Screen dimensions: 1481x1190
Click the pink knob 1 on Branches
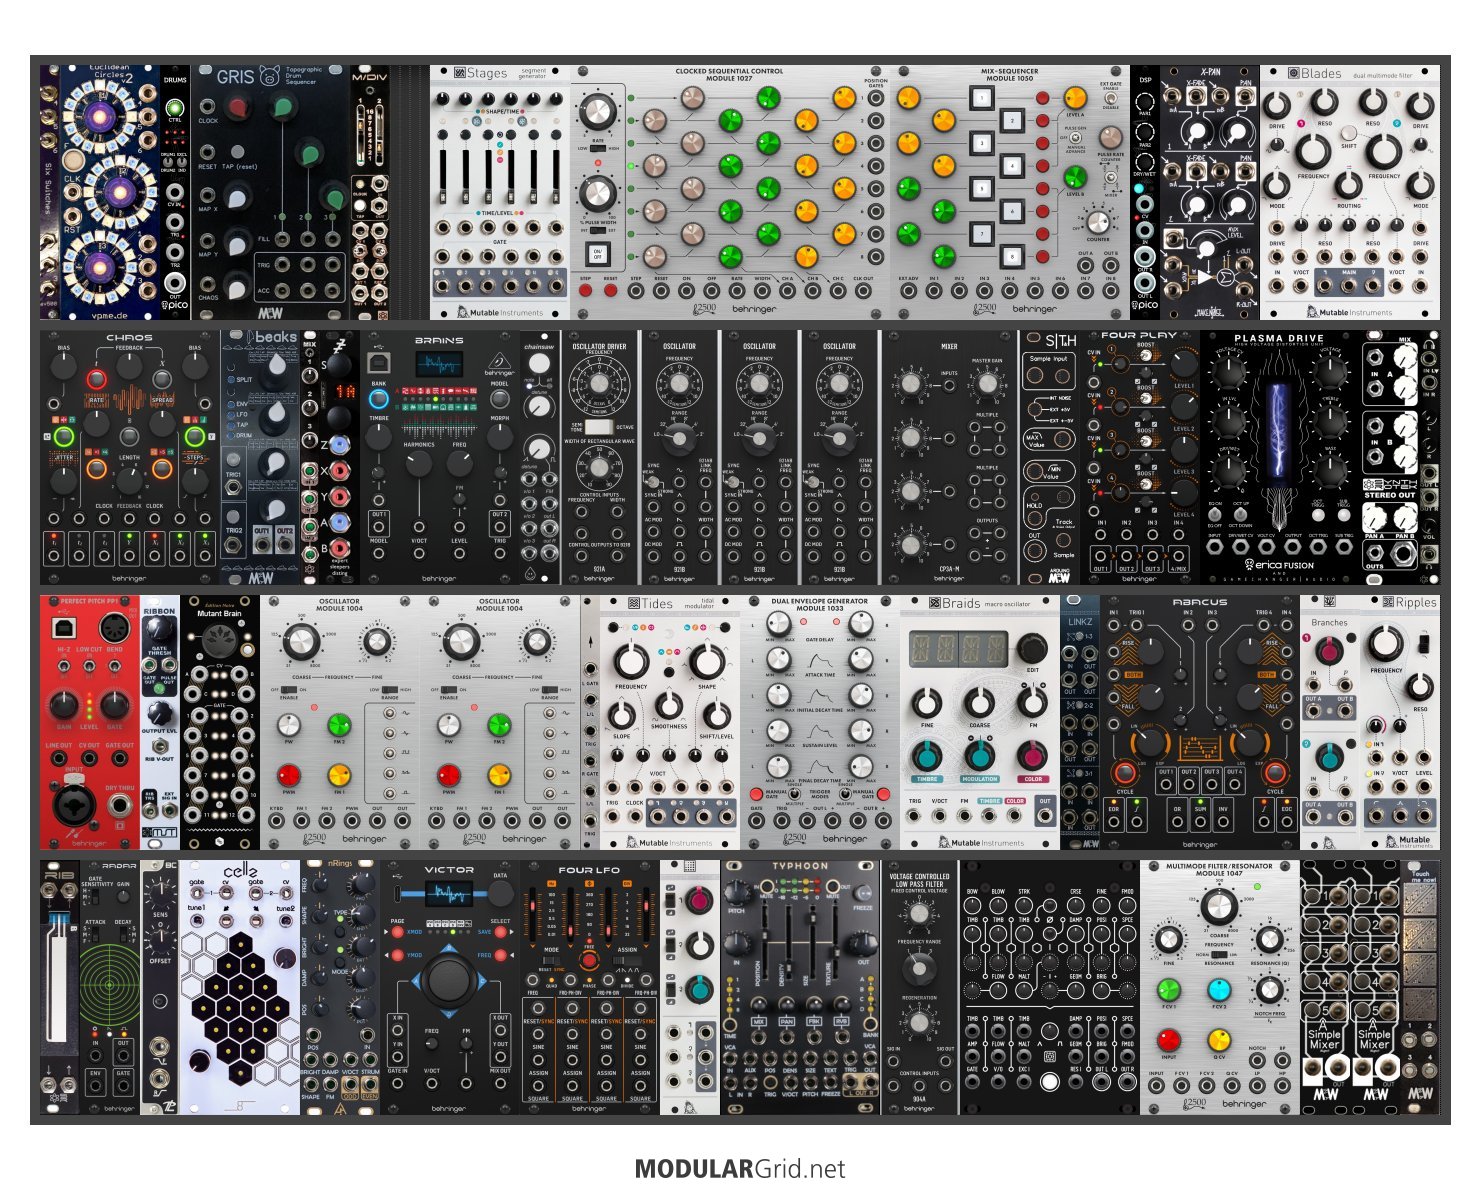click(x=1328, y=652)
